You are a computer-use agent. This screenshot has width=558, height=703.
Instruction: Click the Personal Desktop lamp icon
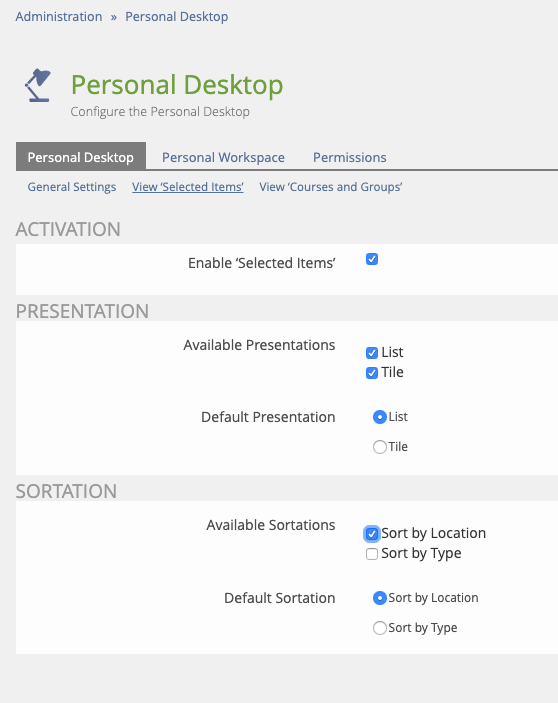pos(38,85)
